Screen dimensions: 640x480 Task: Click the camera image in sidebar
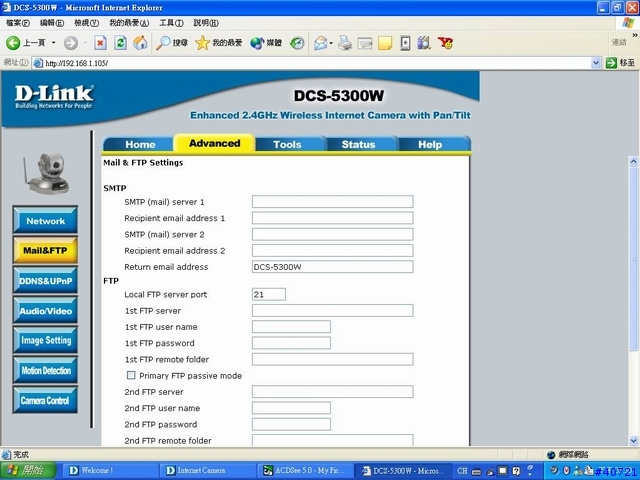point(46,173)
